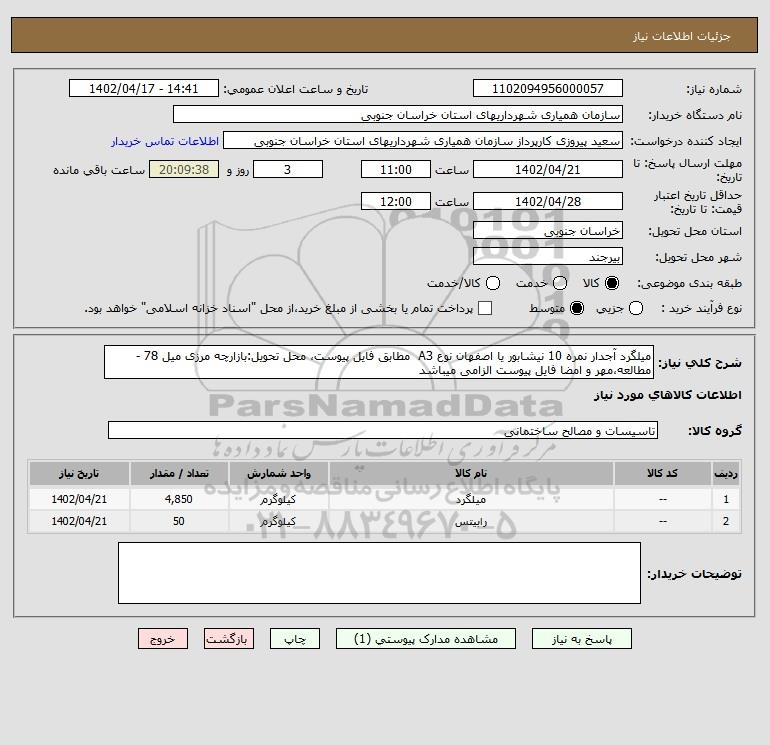770x745 pixels.
Task: Click row number 2 cell
Action: 726,522
